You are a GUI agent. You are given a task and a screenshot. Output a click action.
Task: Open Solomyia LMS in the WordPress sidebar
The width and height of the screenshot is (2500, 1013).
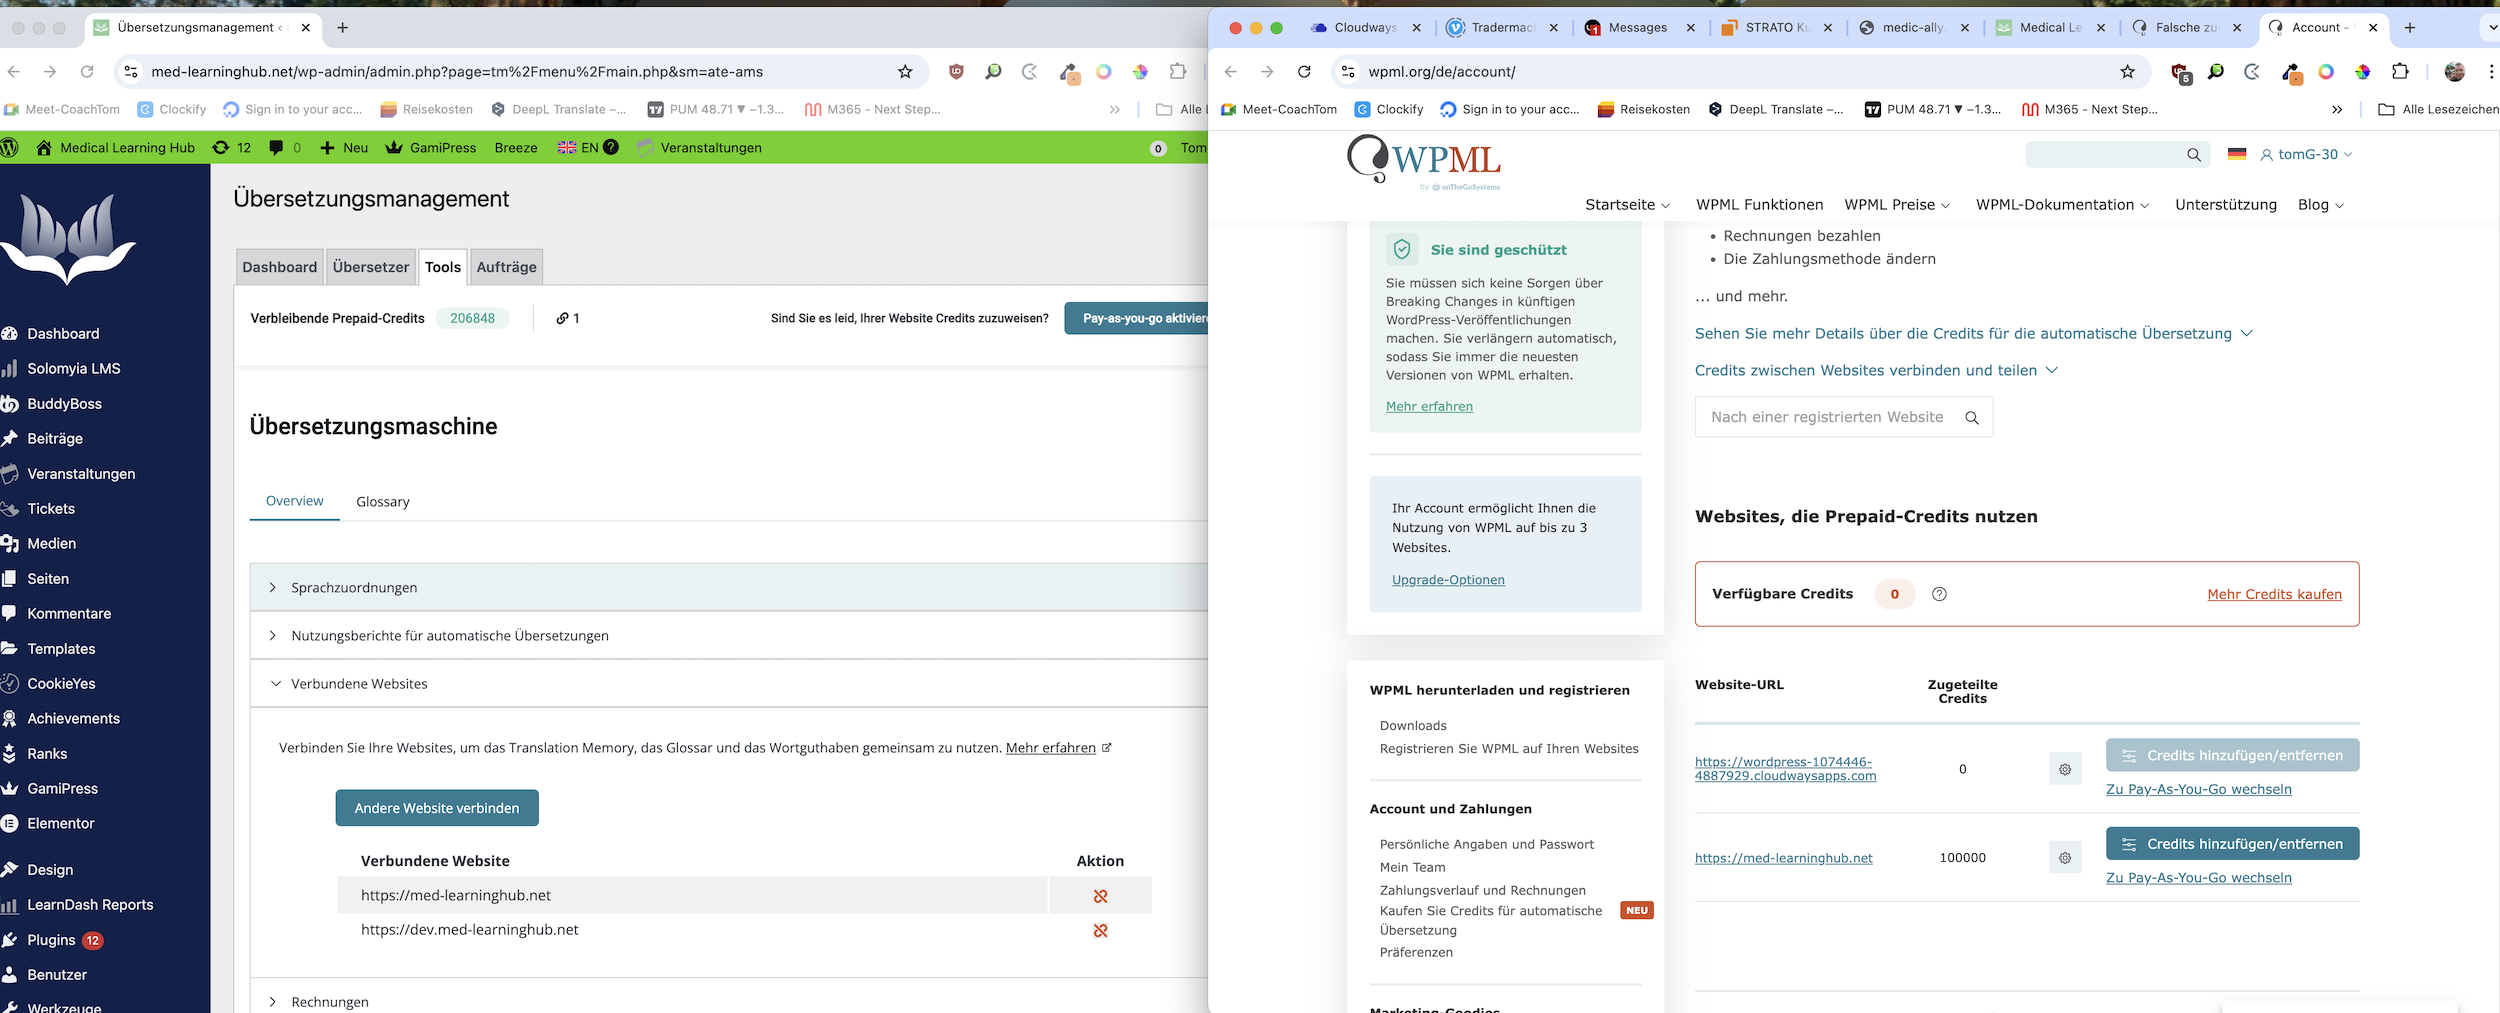(74, 369)
